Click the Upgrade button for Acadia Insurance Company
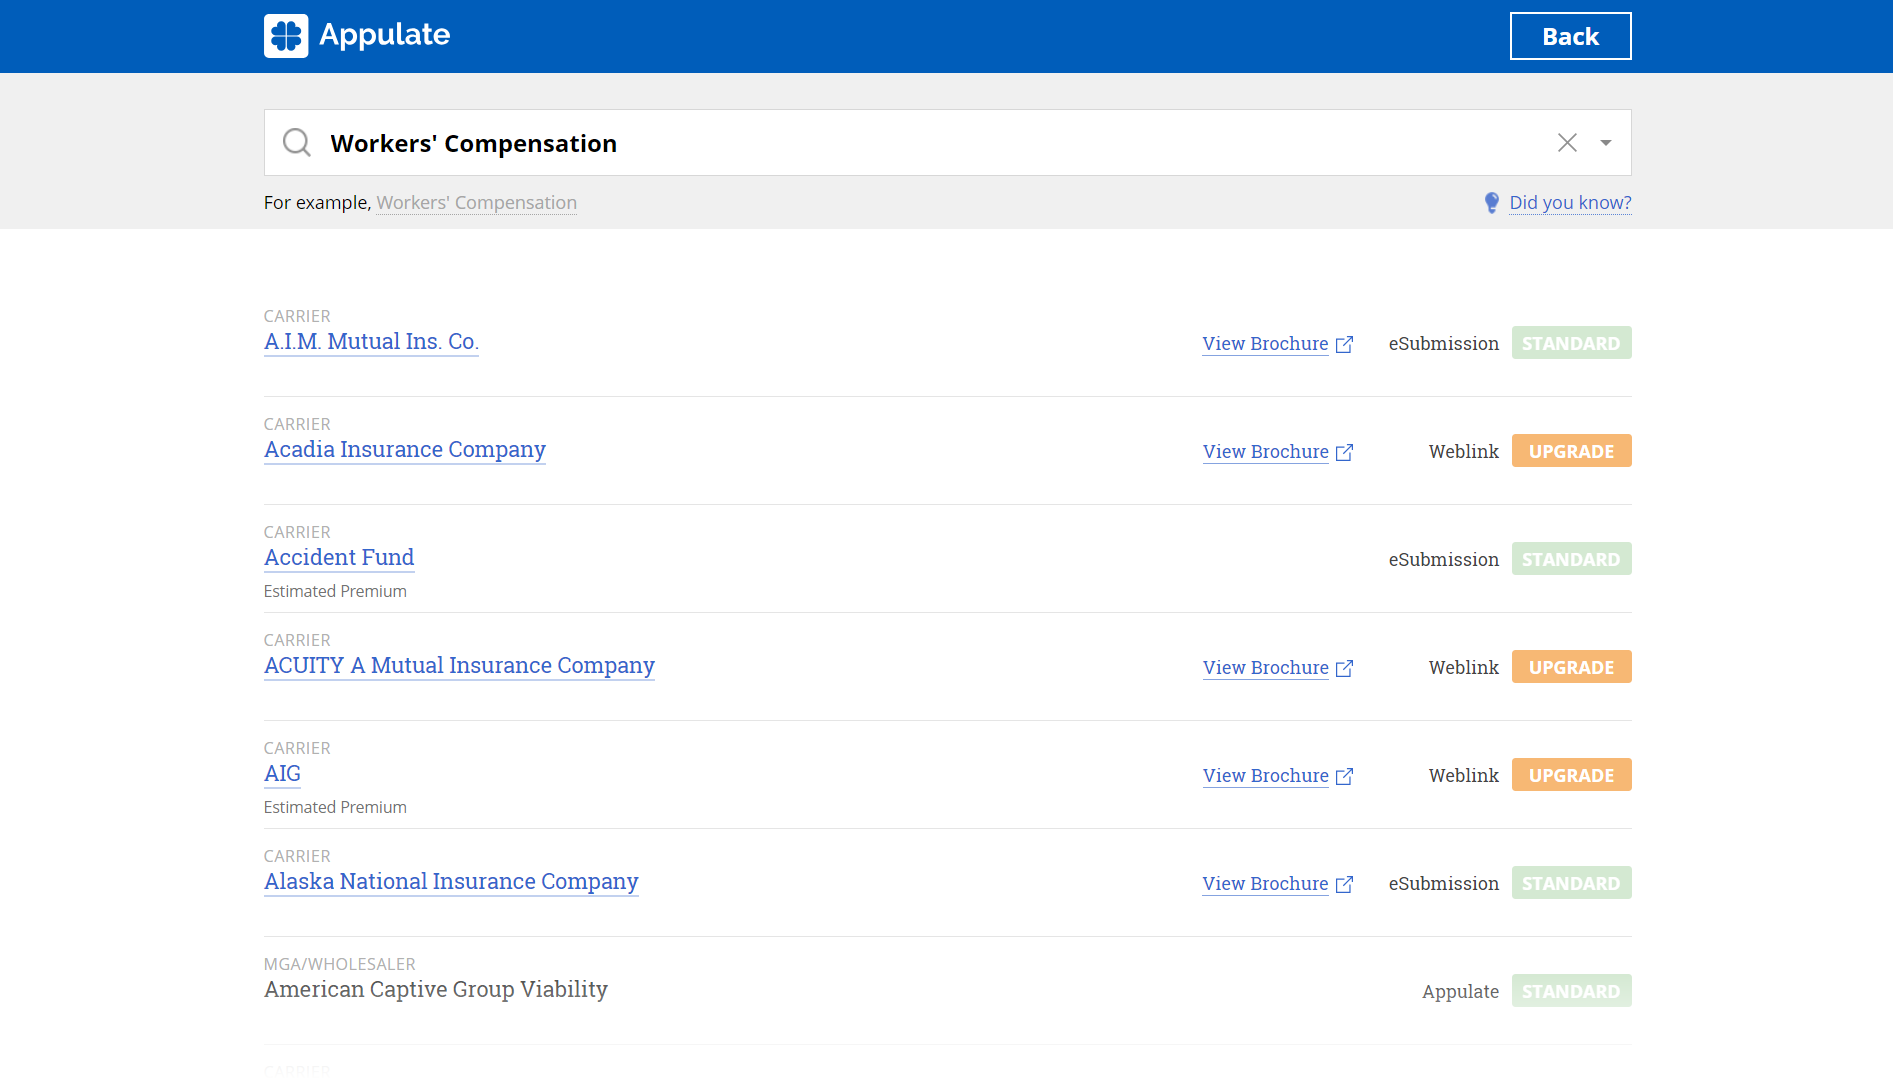This screenshot has height=1080, width=1893. coord(1571,451)
